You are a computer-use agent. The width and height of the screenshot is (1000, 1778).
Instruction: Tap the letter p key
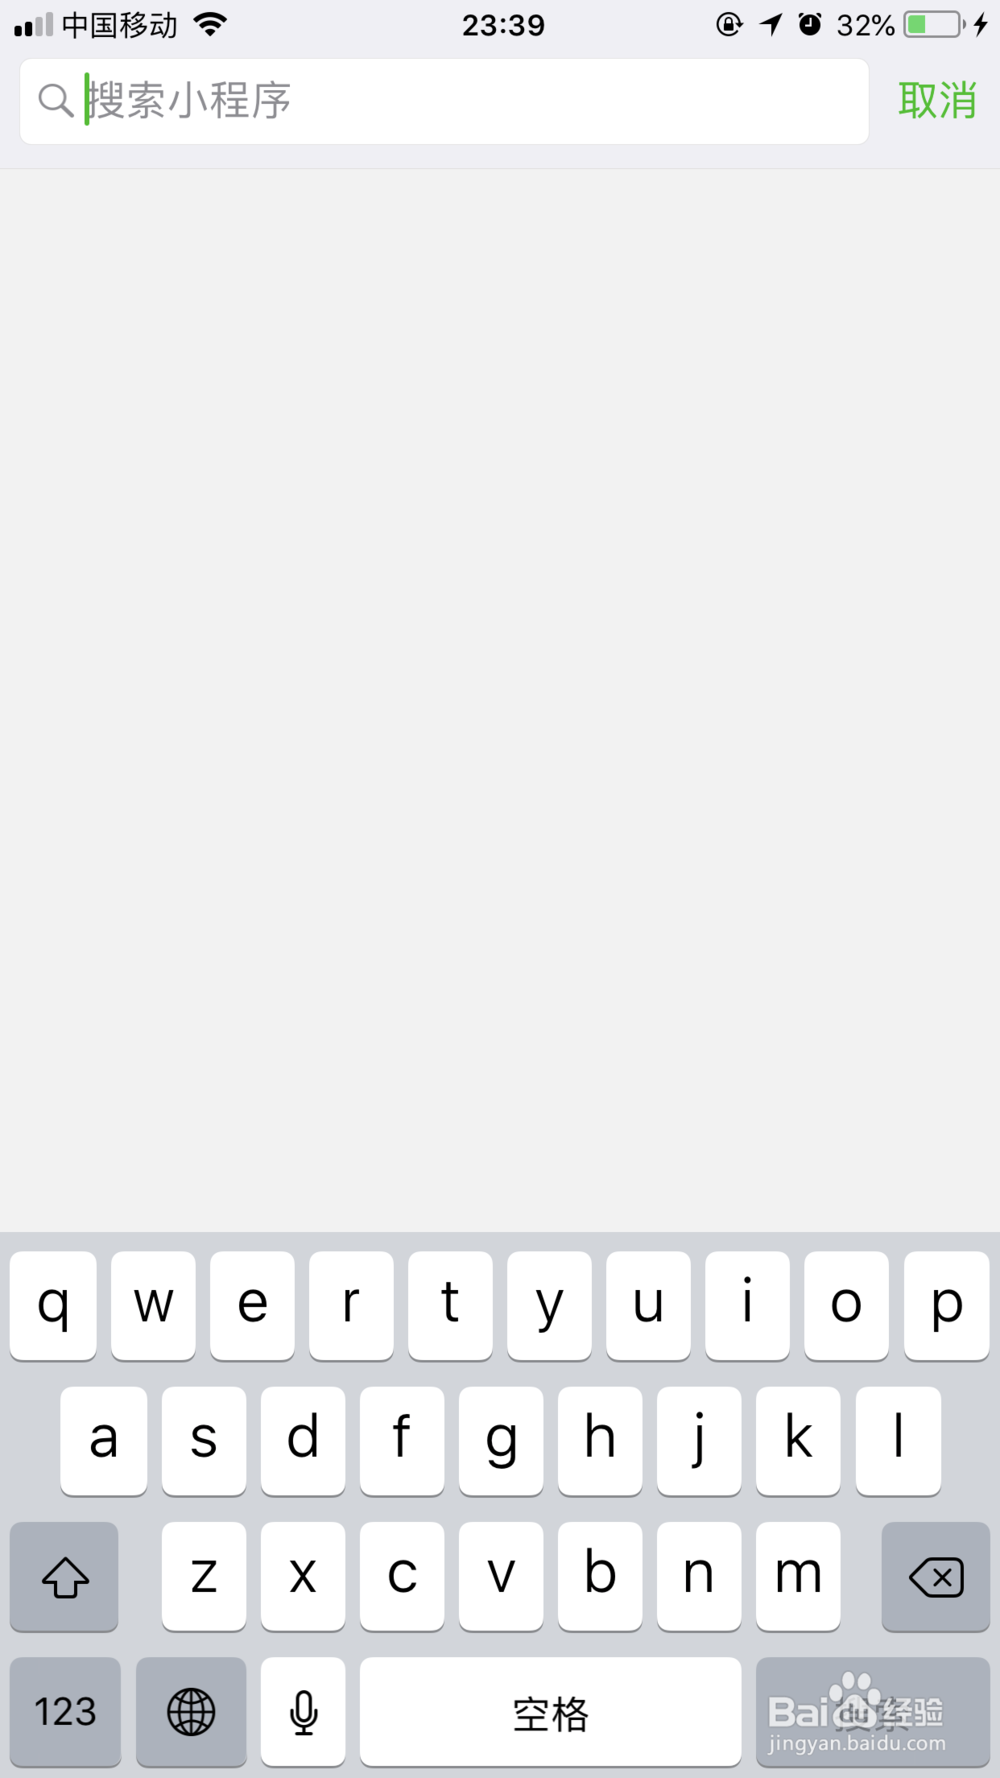click(x=947, y=1305)
